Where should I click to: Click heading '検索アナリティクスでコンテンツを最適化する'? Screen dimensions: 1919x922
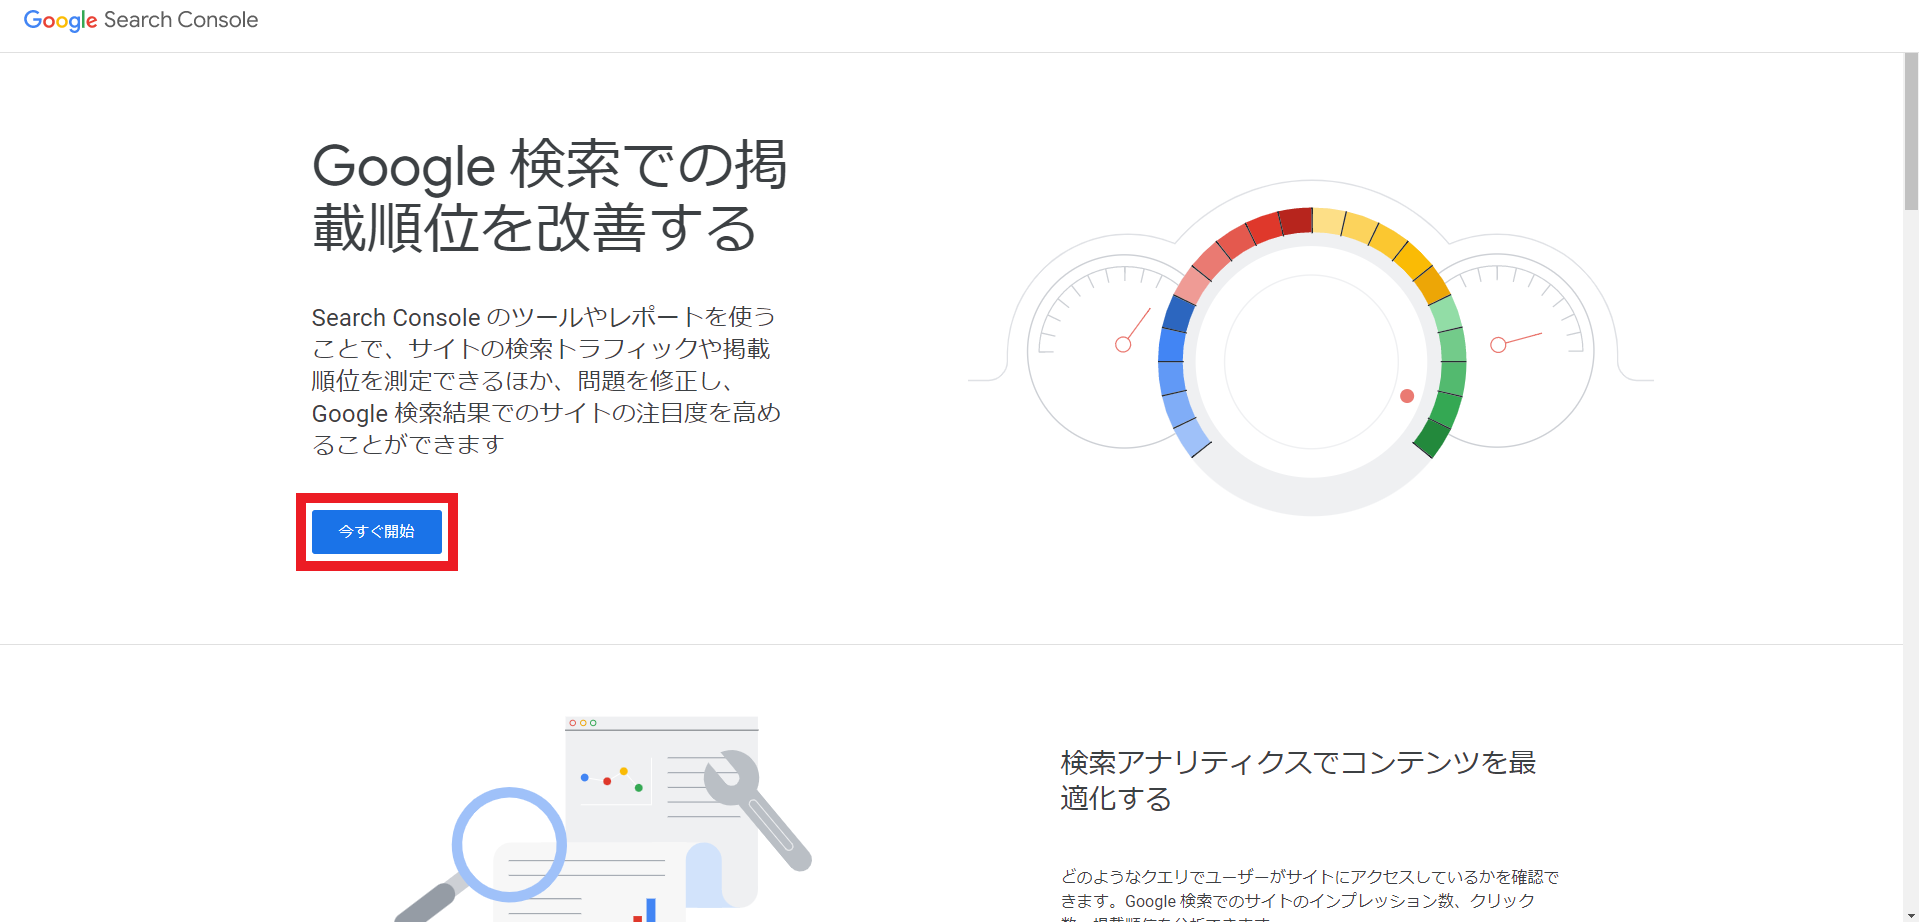(x=1298, y=780)
